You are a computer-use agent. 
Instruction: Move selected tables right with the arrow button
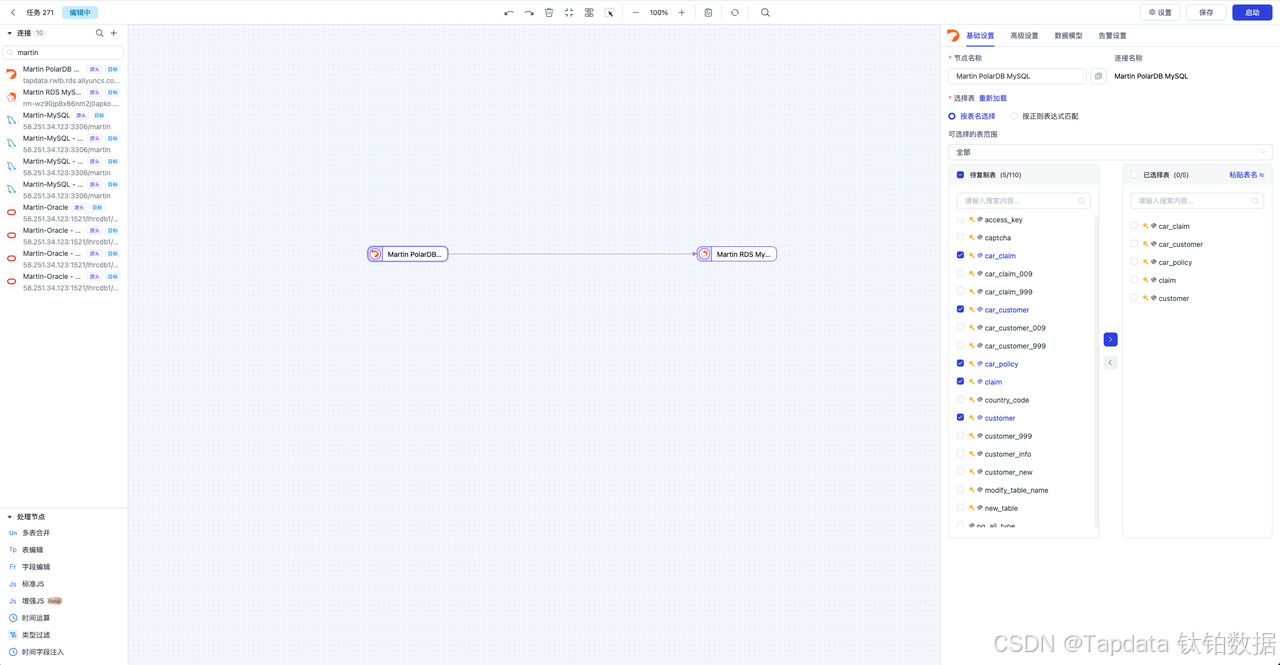point(1110,340)
